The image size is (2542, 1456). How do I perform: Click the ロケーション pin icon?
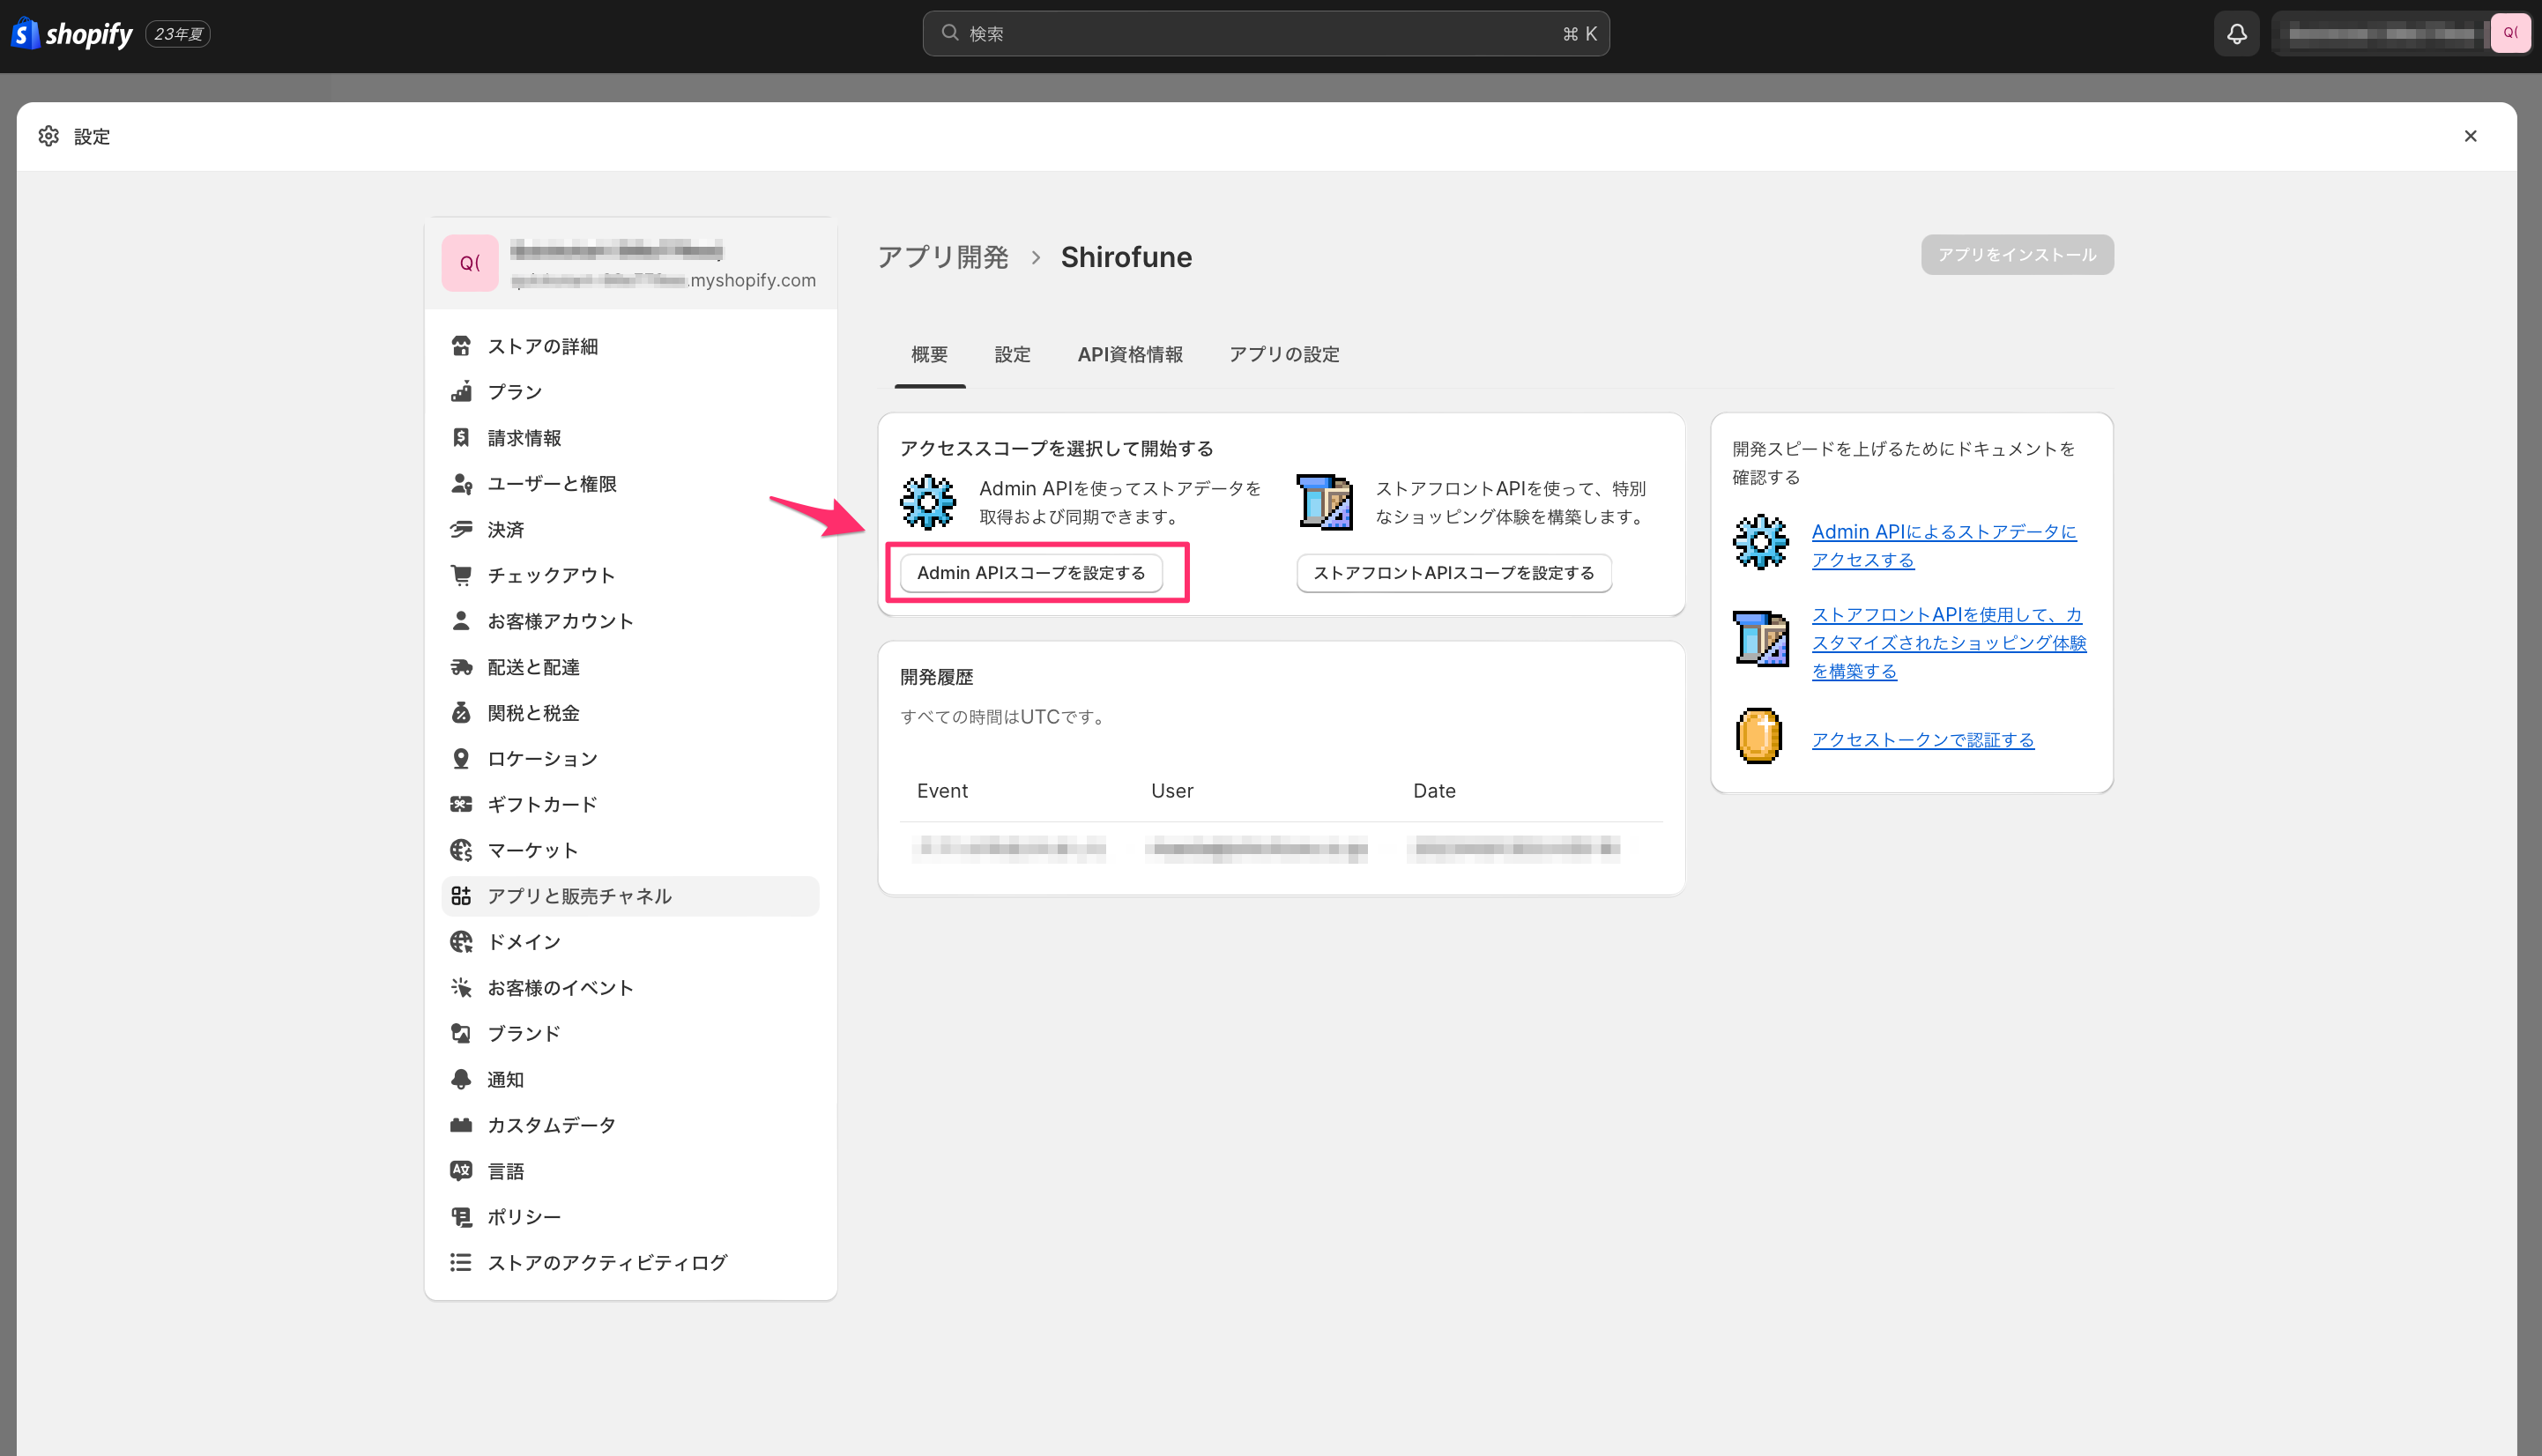(x=461, y=759)
